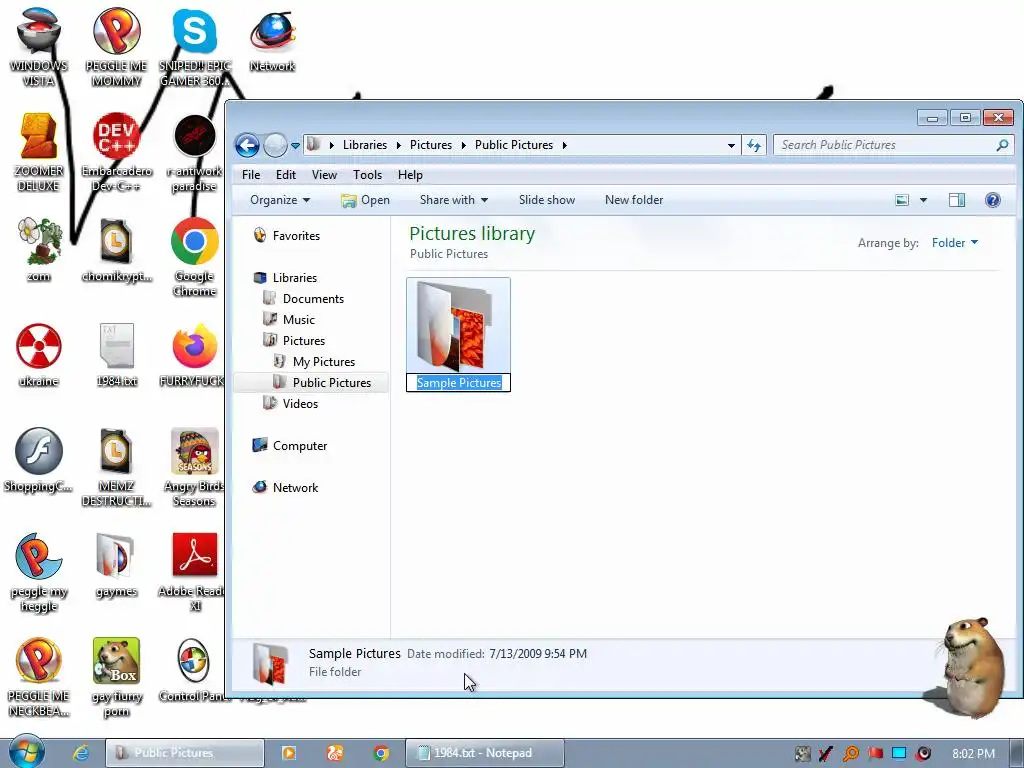Viewport: 1024px width, 768px height.
Task: Click the magnifier icon in search box
Action: pos(1002,145)
